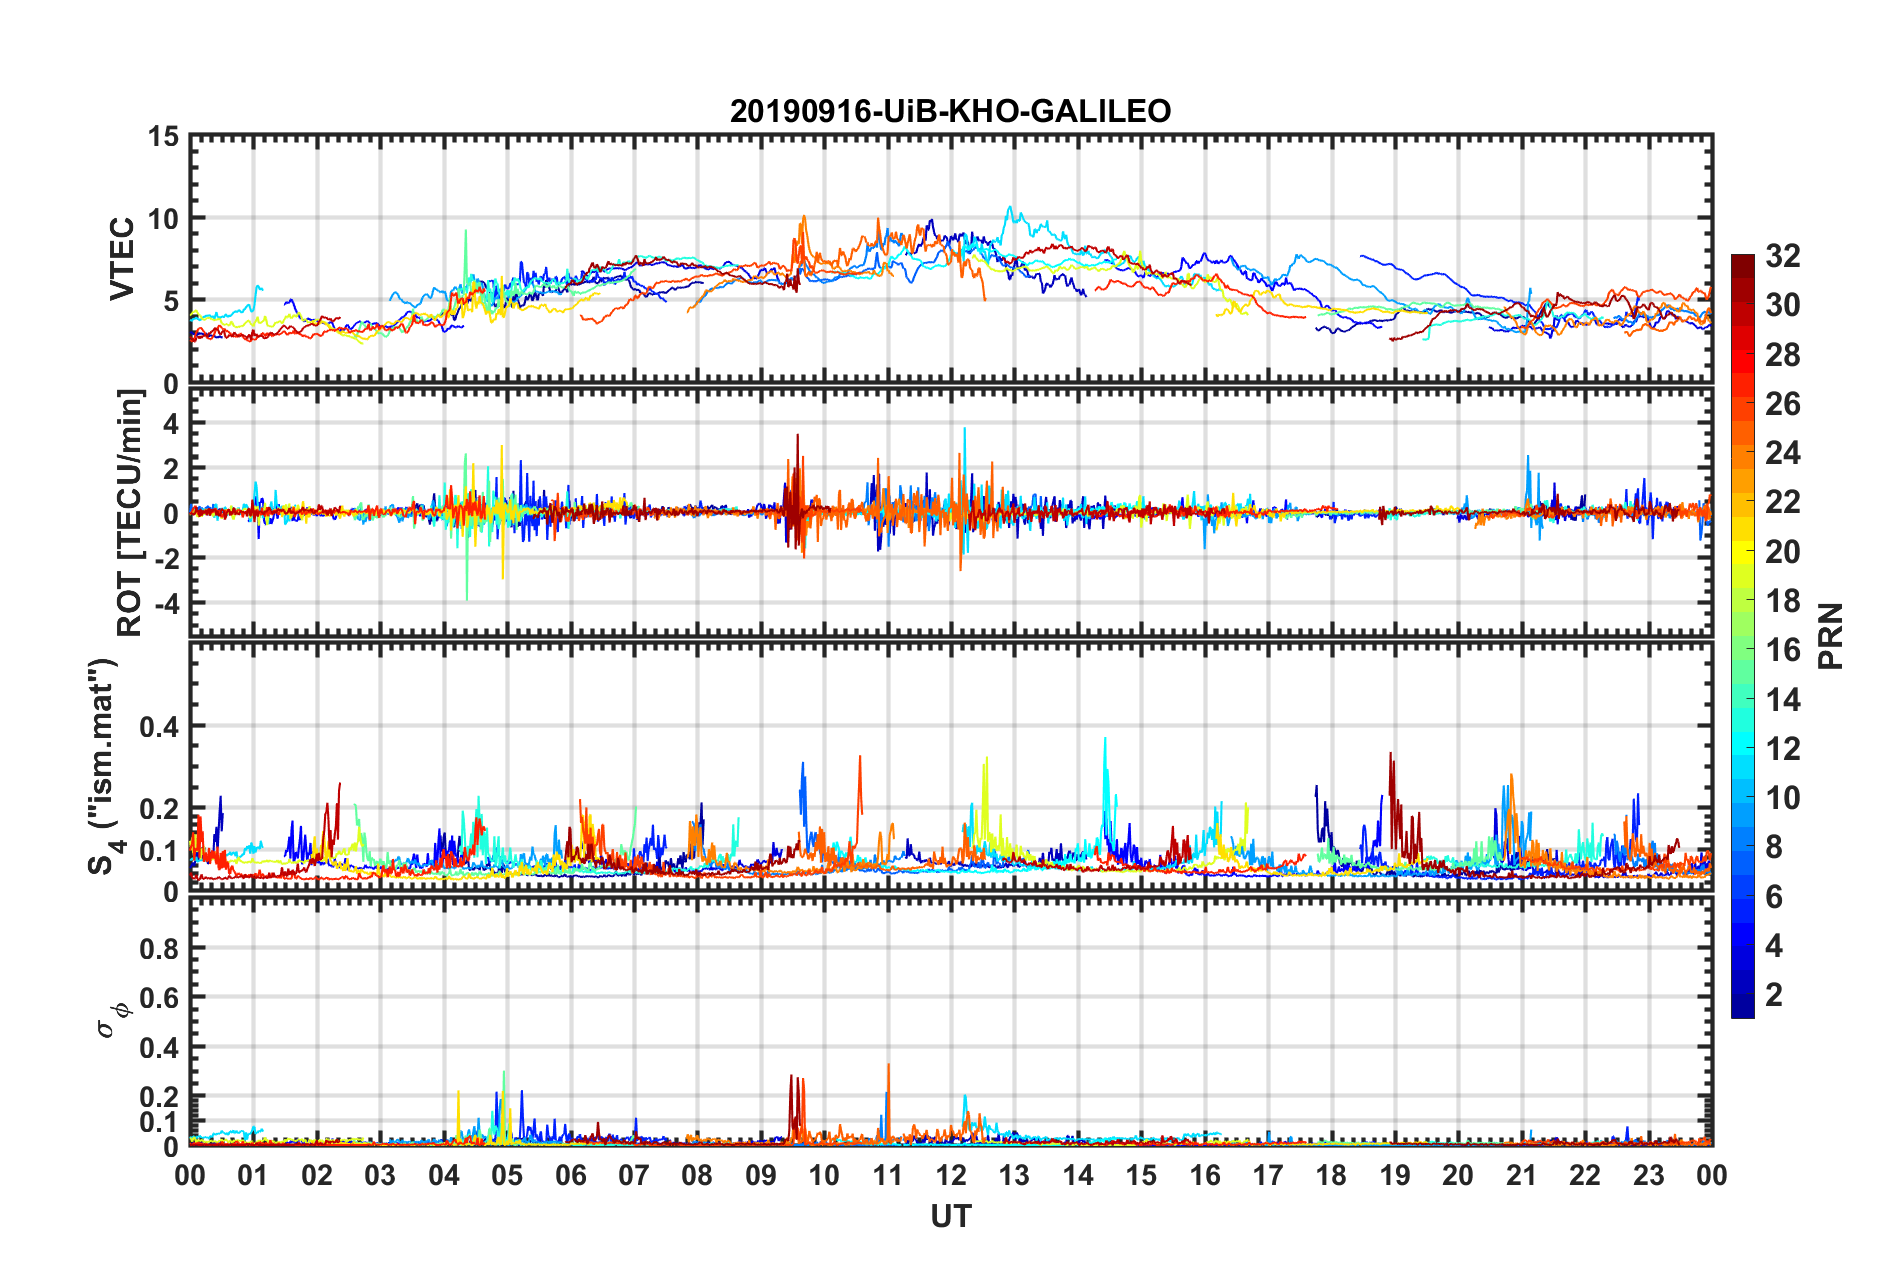Select PRN colorbar tick label 26
1902x1272 pixels.
[1783, 404]
